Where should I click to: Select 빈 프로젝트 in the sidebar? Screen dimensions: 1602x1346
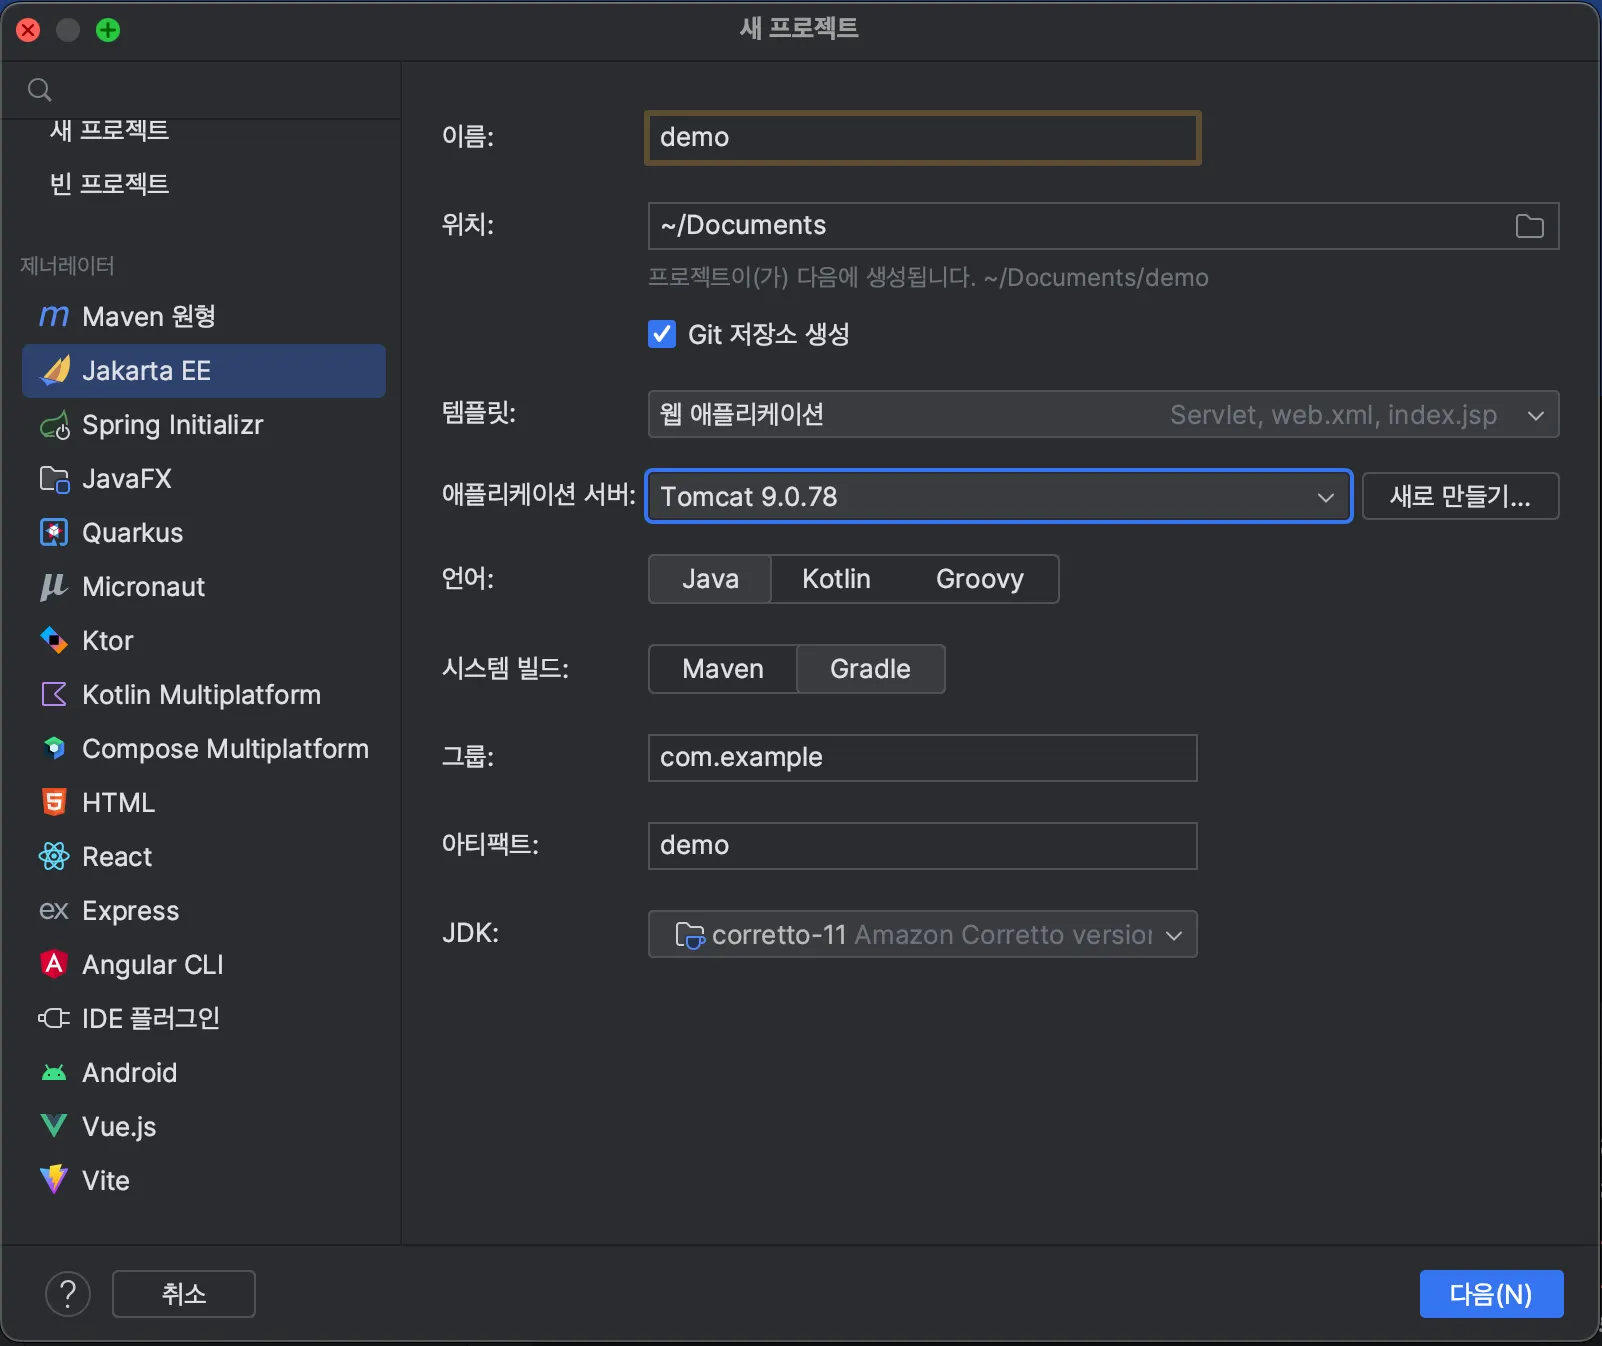pyautogui.click(x=110, y=184)
